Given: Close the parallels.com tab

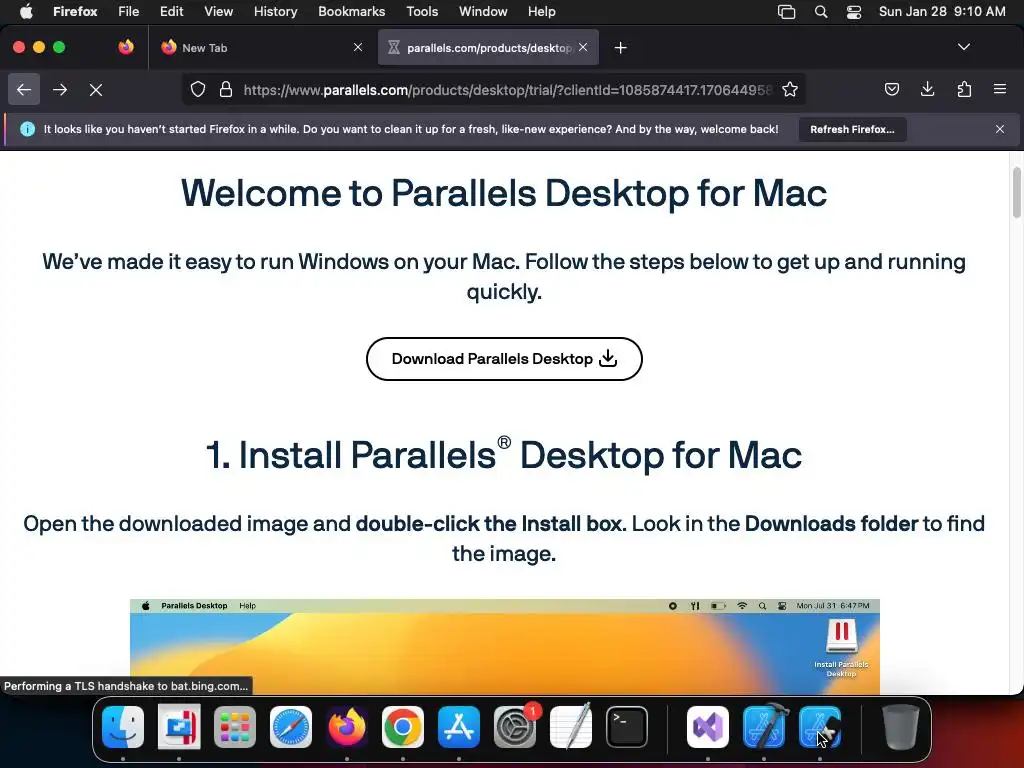Looking at the screenshot, I should point(583,47).
